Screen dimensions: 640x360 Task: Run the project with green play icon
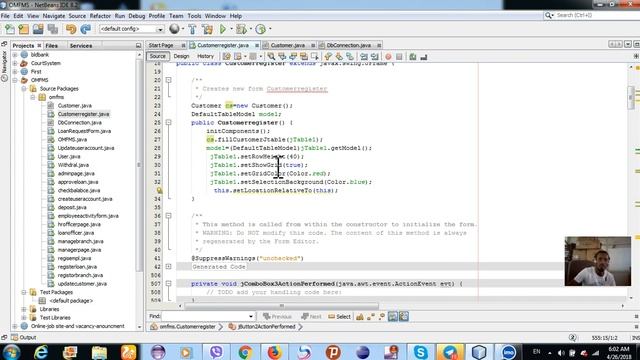(x=223, y=29)
